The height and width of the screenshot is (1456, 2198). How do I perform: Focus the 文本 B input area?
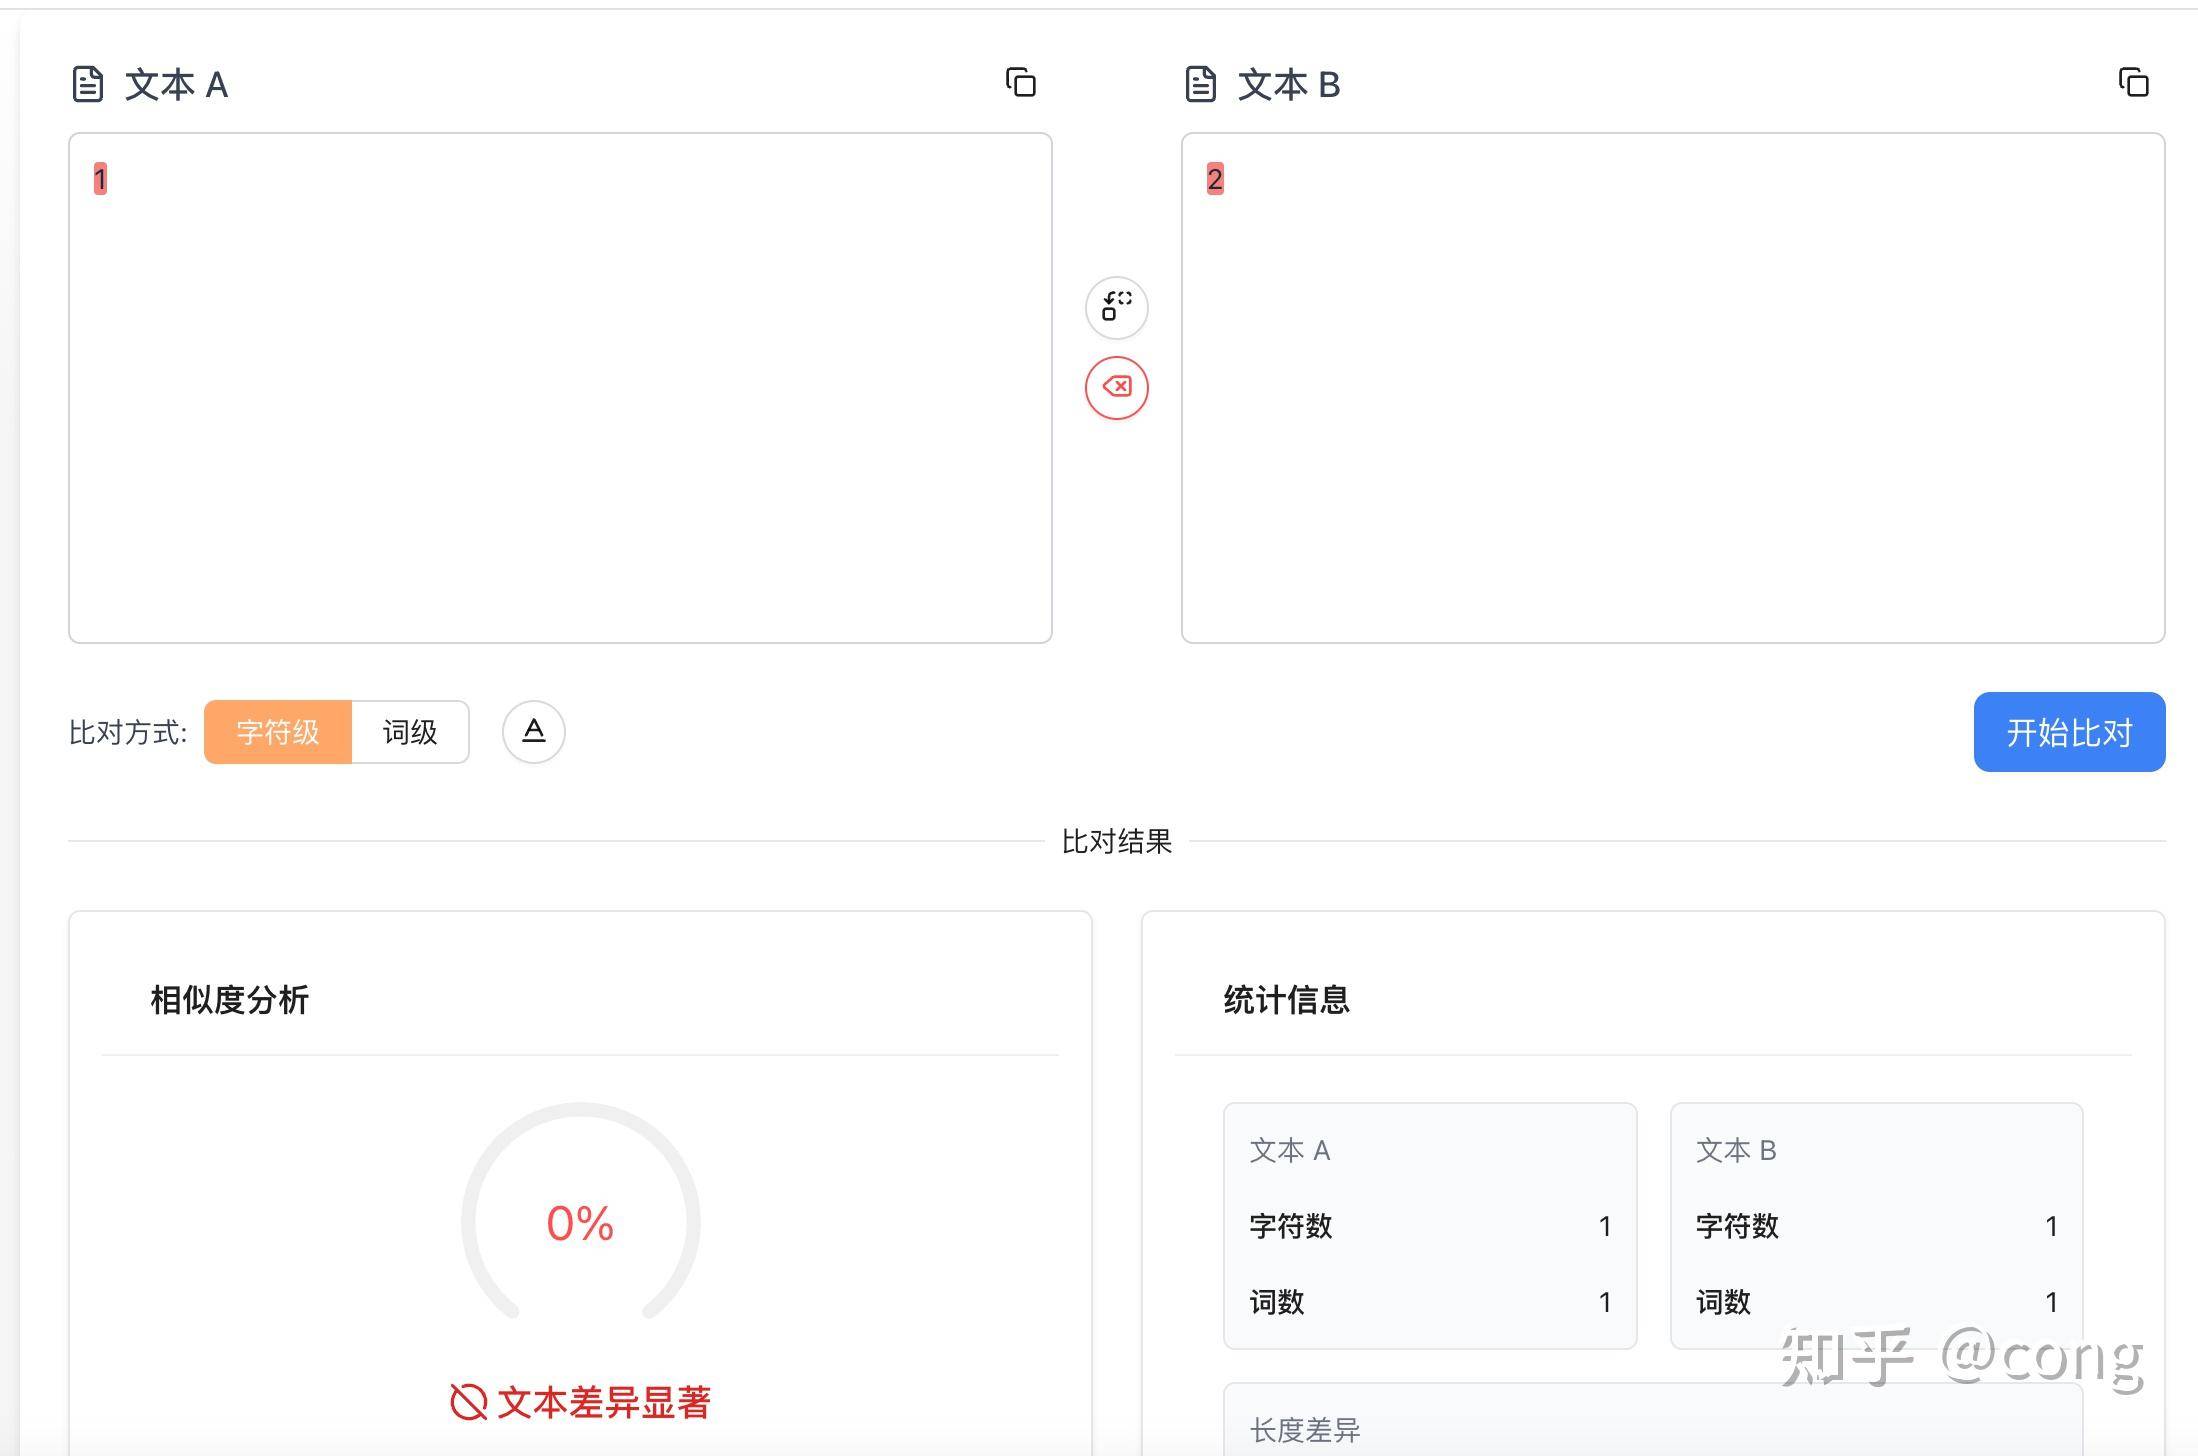[1673, 388]
